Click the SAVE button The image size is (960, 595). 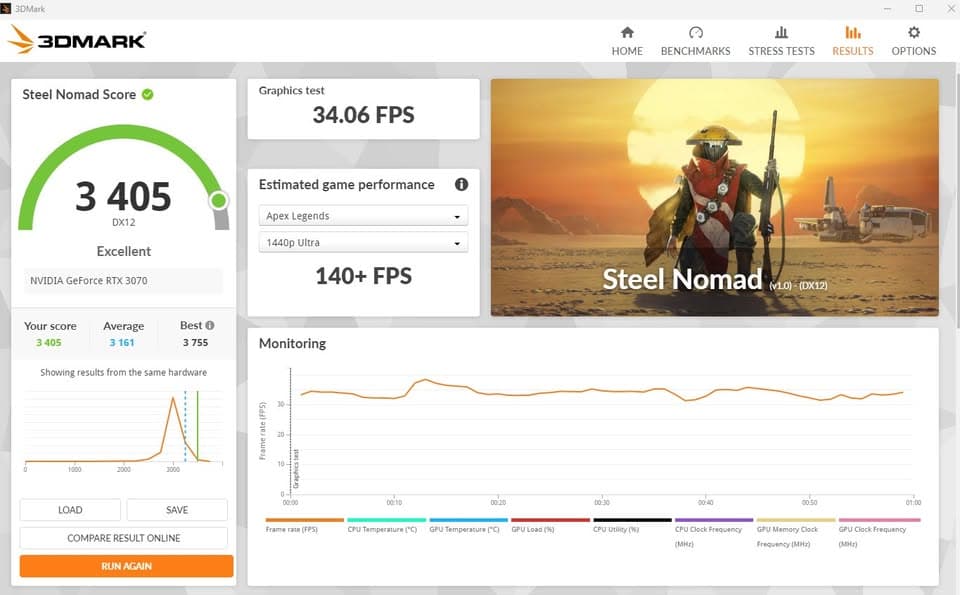tap(177, 510)
